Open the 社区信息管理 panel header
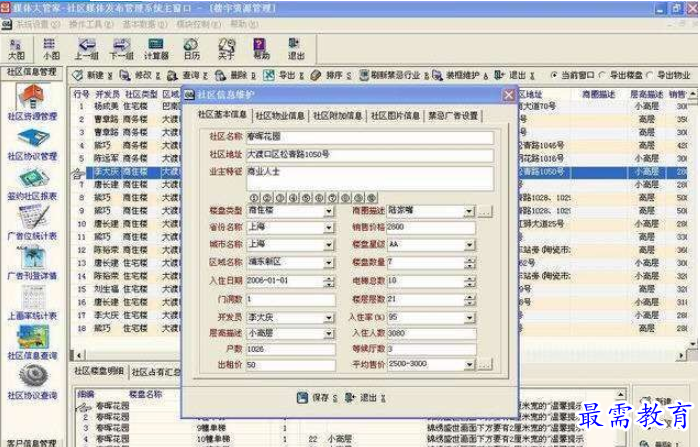Screen dimensions: 700x447 click(x=32, y=72)
